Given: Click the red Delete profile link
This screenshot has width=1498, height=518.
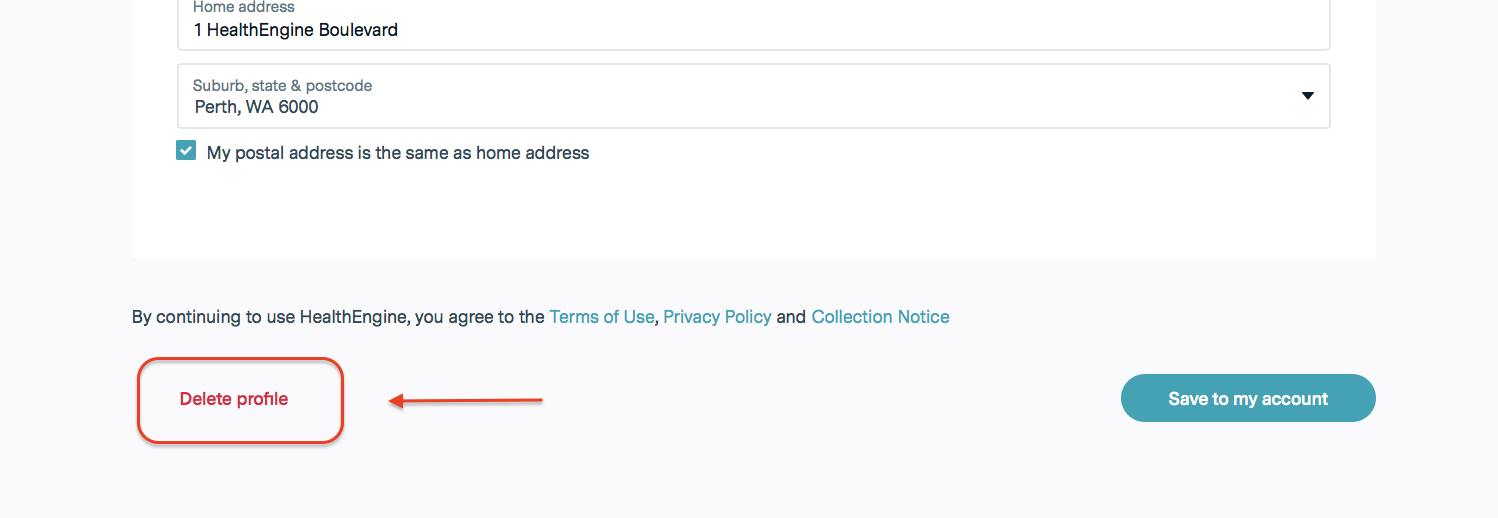Looking at the screenshot, I should coord(234,399).
